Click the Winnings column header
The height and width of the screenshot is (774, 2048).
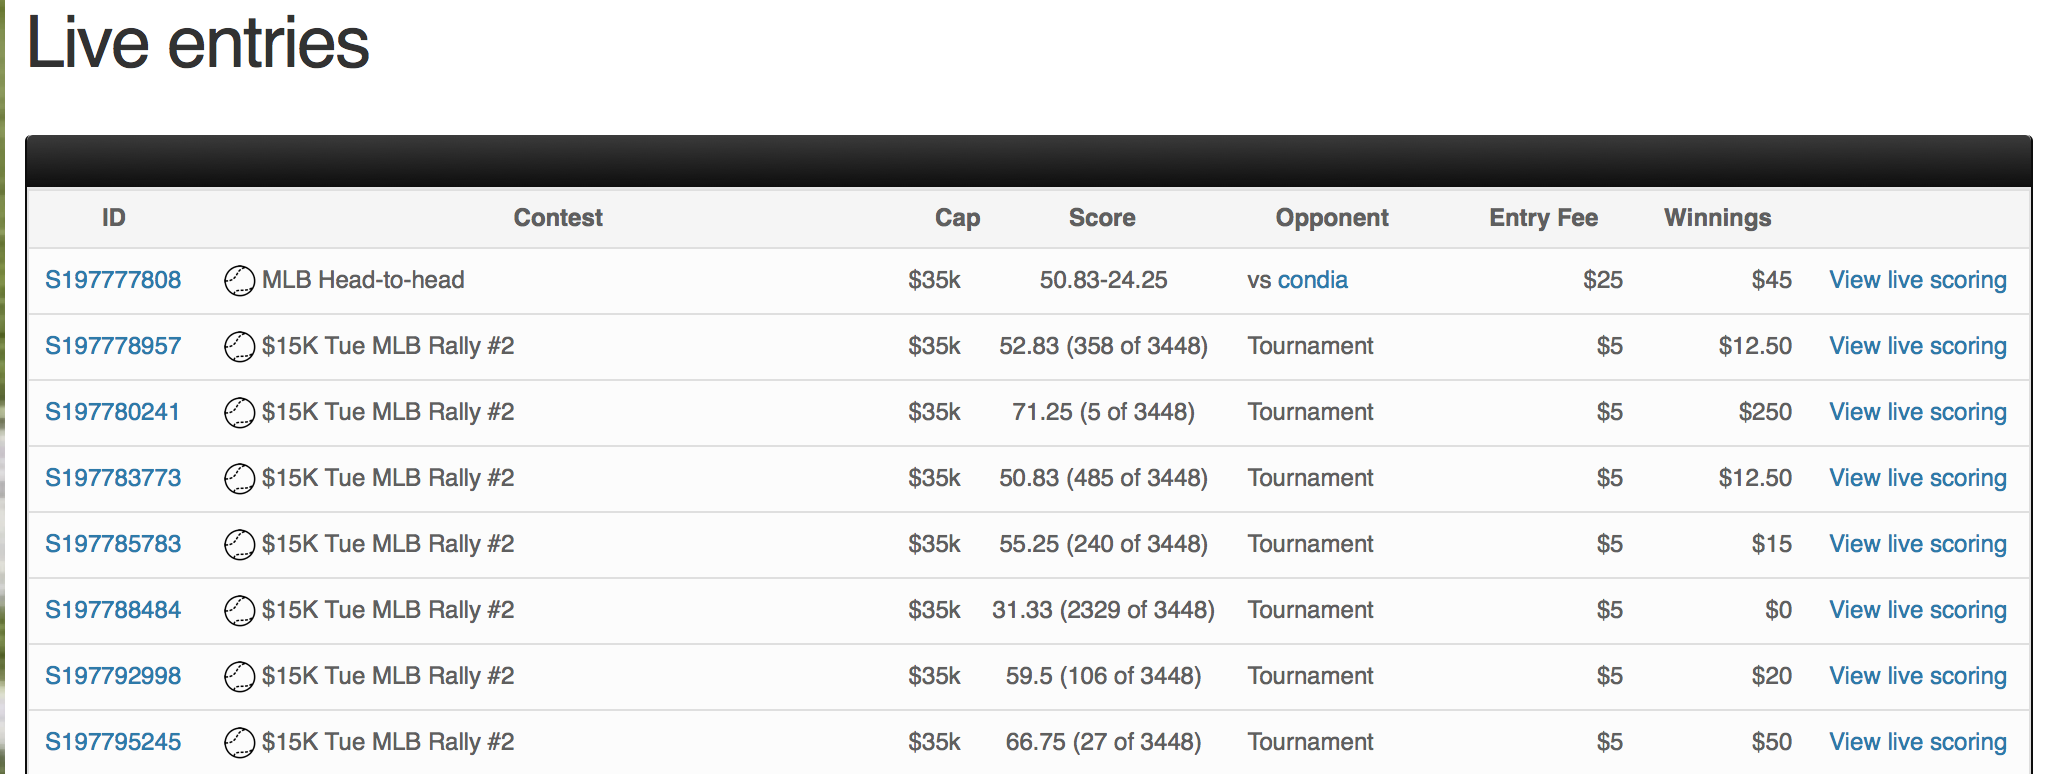coord(1717,218)
